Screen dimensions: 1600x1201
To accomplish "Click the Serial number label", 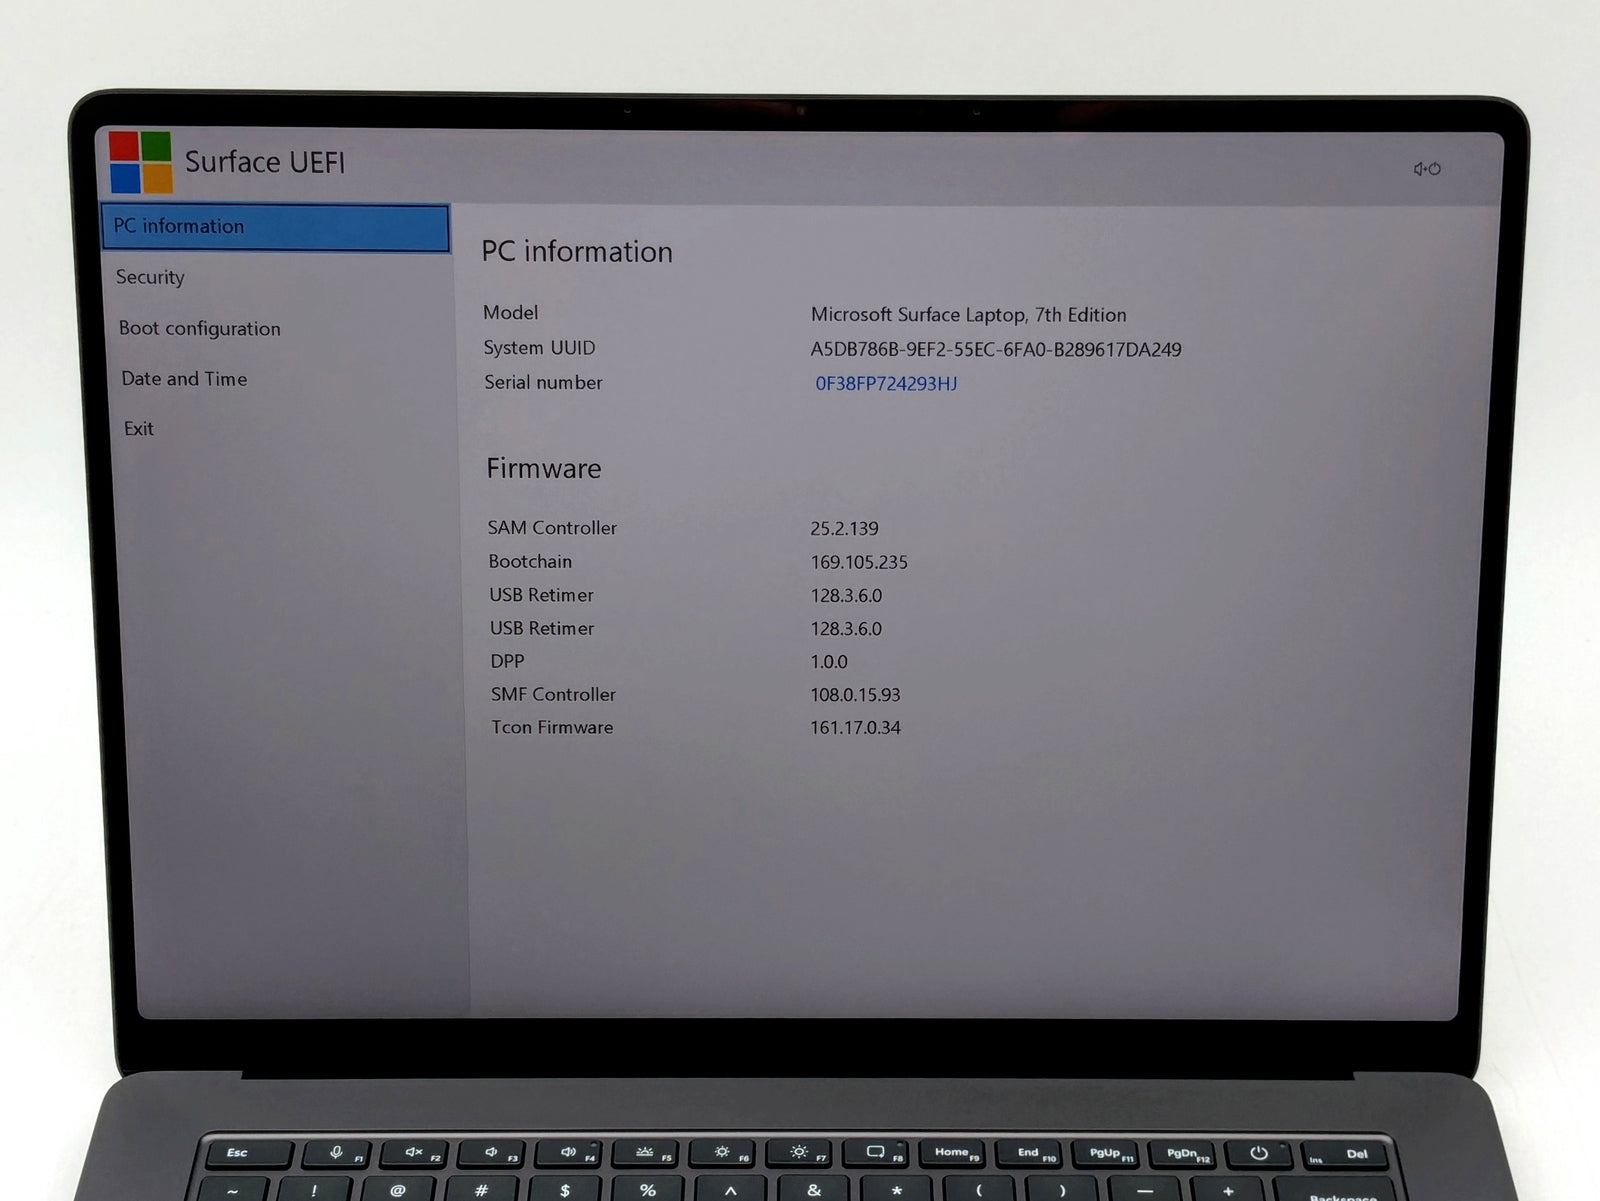I will click(543, 382).
